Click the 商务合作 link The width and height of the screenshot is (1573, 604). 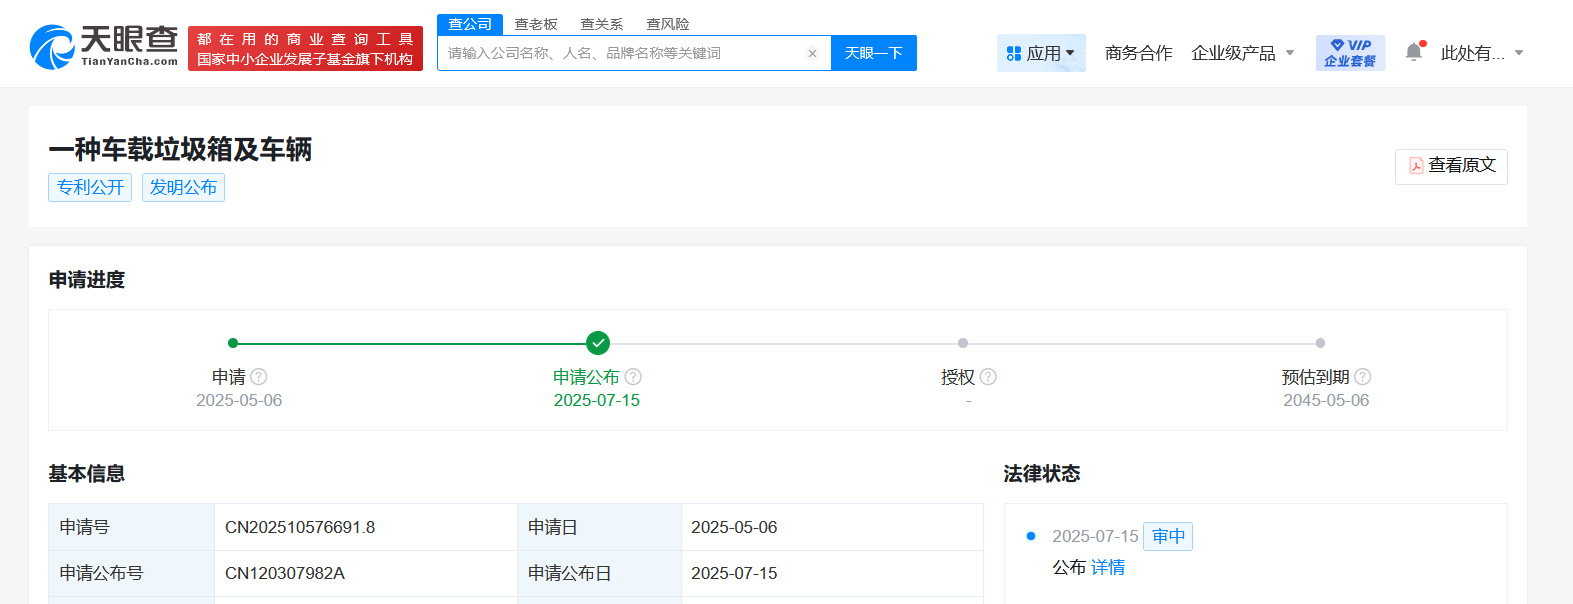click(x=1138, y=53)
